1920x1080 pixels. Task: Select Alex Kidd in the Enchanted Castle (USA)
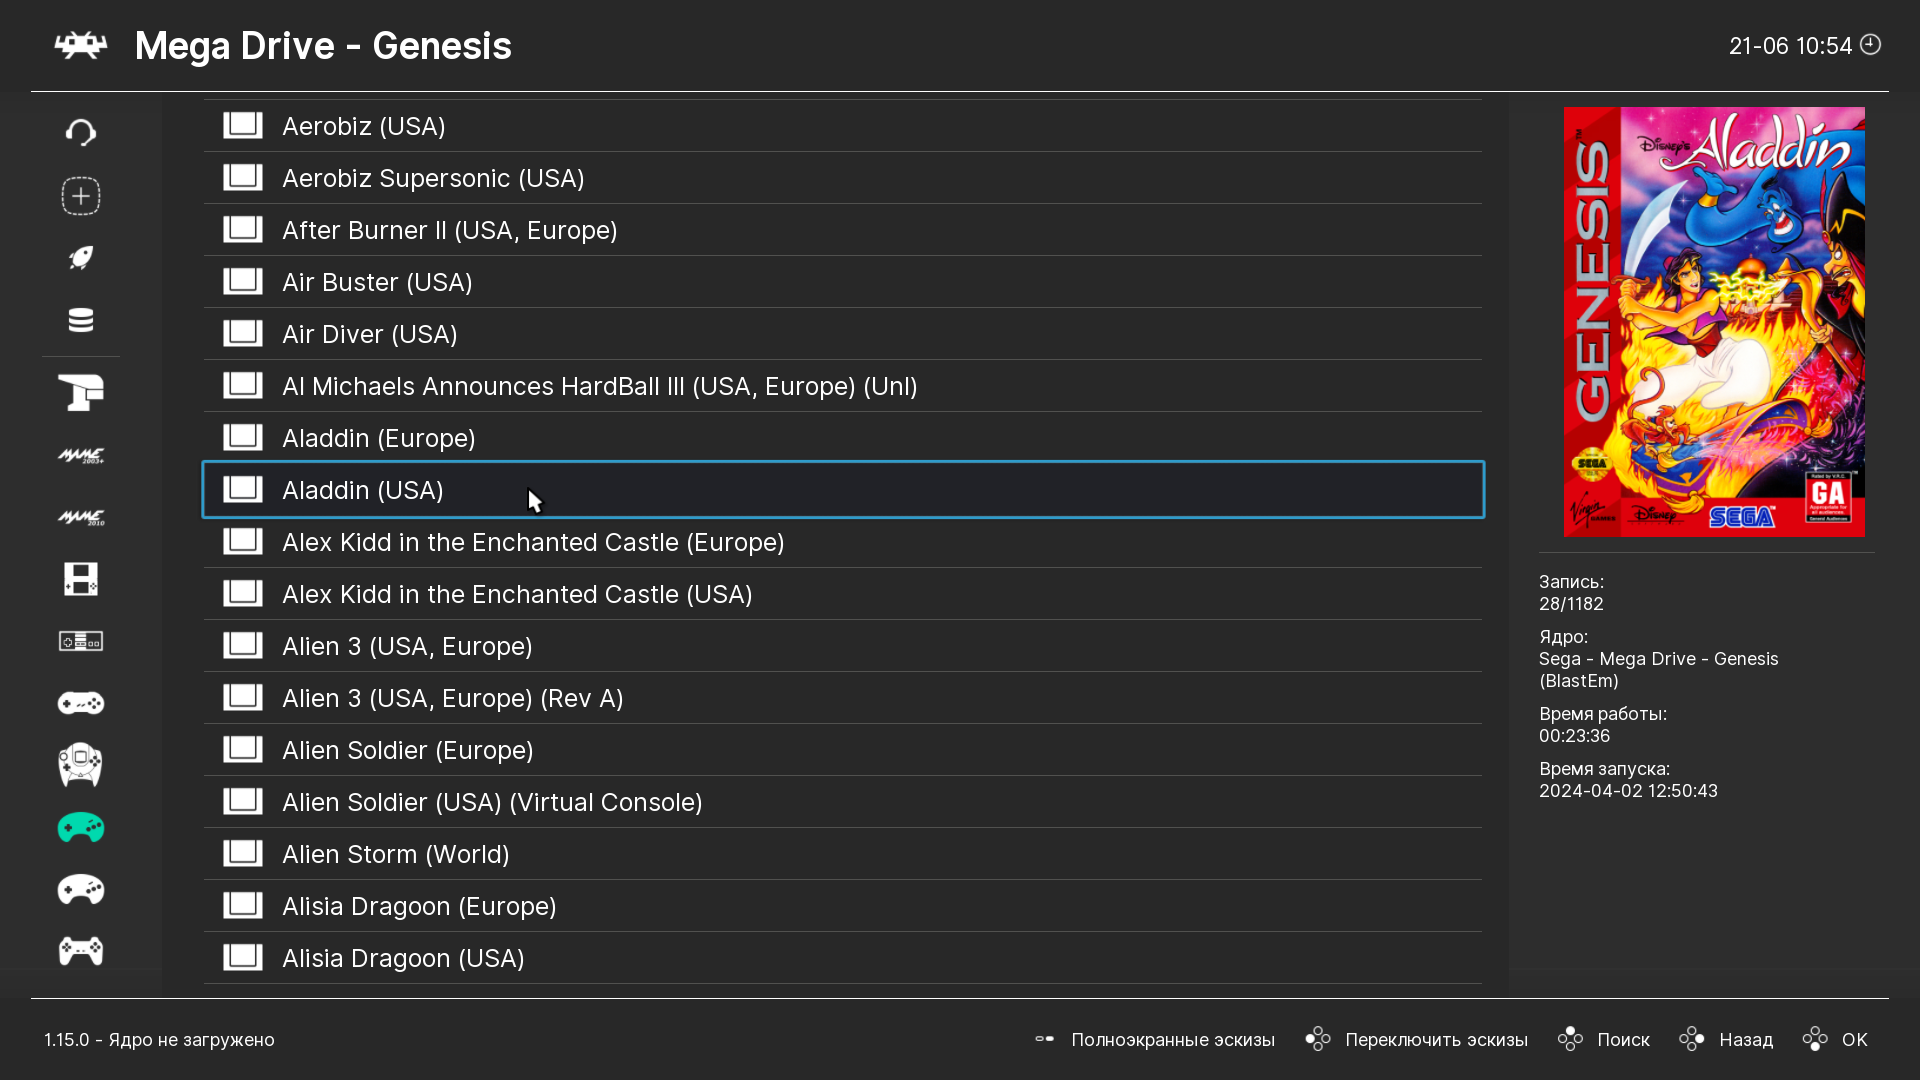point(843,594)
